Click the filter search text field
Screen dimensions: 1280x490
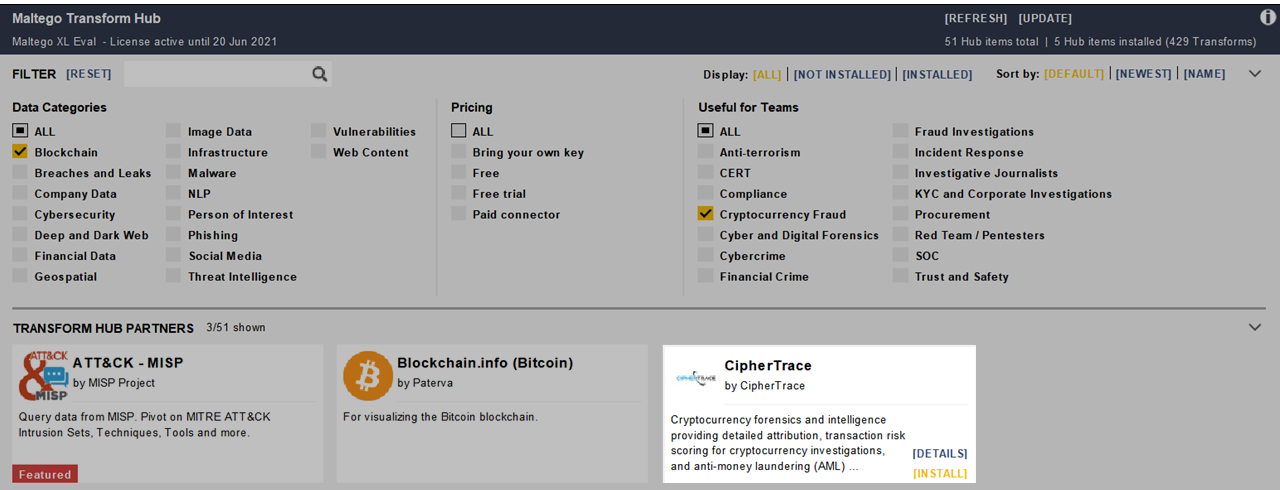click(x=217, y=74)
